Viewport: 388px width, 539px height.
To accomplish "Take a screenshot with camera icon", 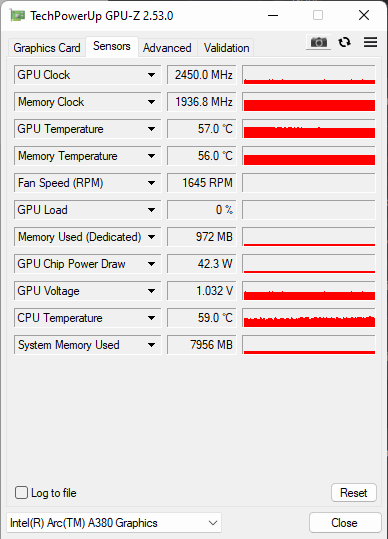I will (319, 42).
